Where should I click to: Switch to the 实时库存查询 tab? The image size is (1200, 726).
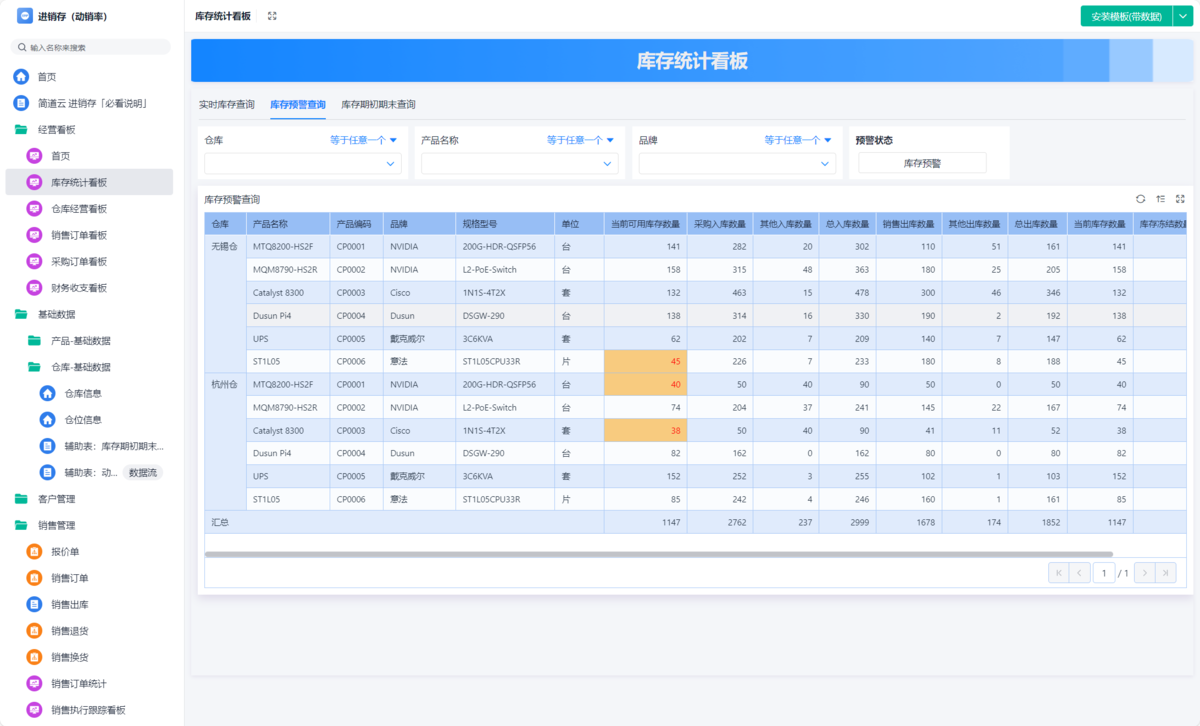226,104
